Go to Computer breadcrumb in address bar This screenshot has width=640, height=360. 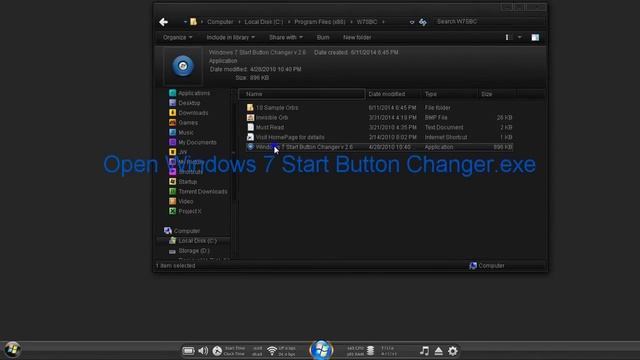(220, 22)
